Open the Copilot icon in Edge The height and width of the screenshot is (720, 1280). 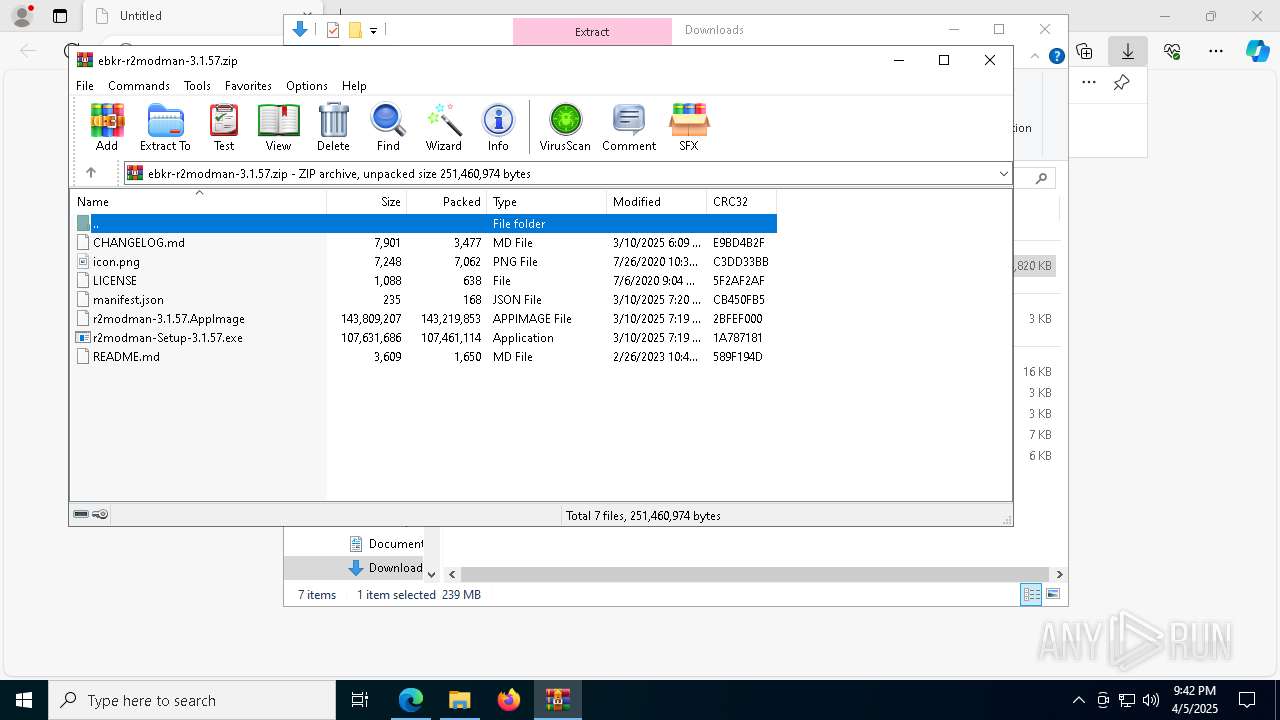(x=1258, y=51)
